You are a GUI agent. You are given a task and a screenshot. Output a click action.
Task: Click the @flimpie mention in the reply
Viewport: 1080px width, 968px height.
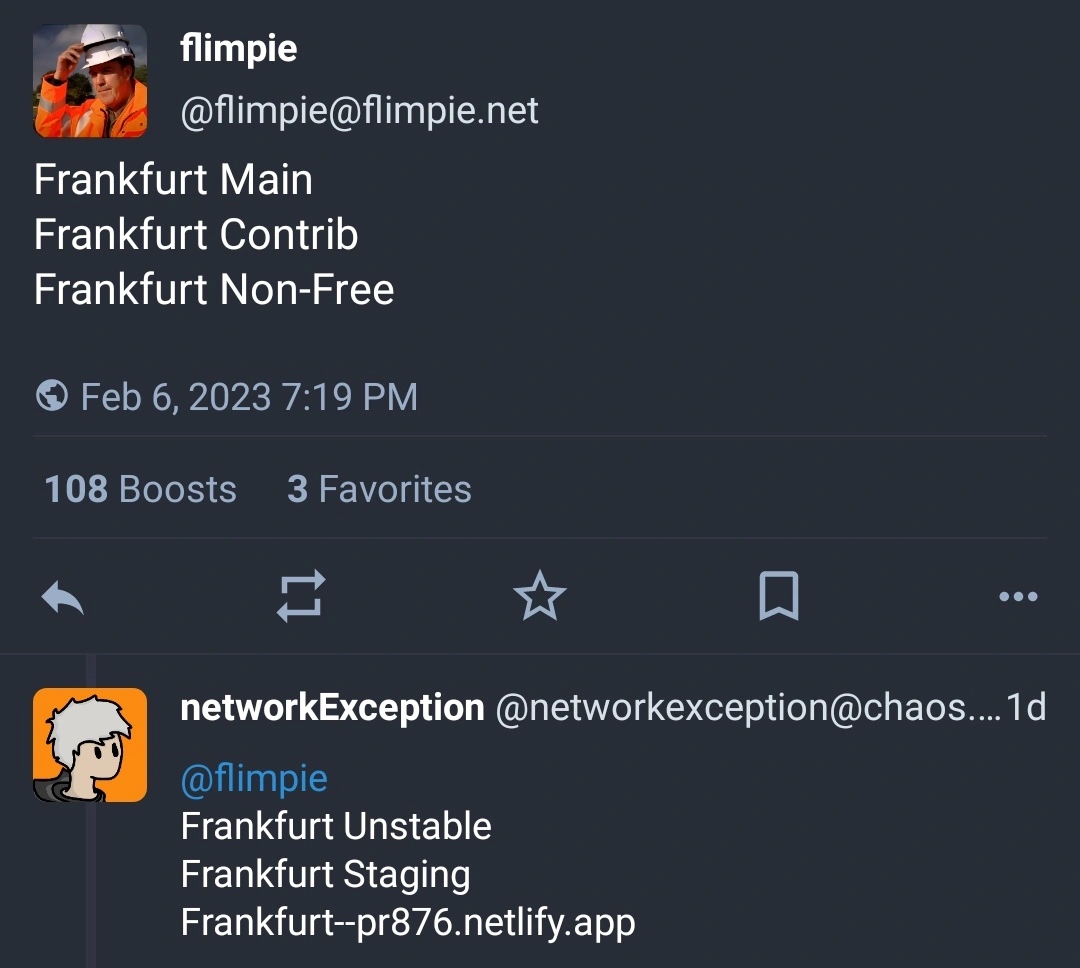pos(254,778)
